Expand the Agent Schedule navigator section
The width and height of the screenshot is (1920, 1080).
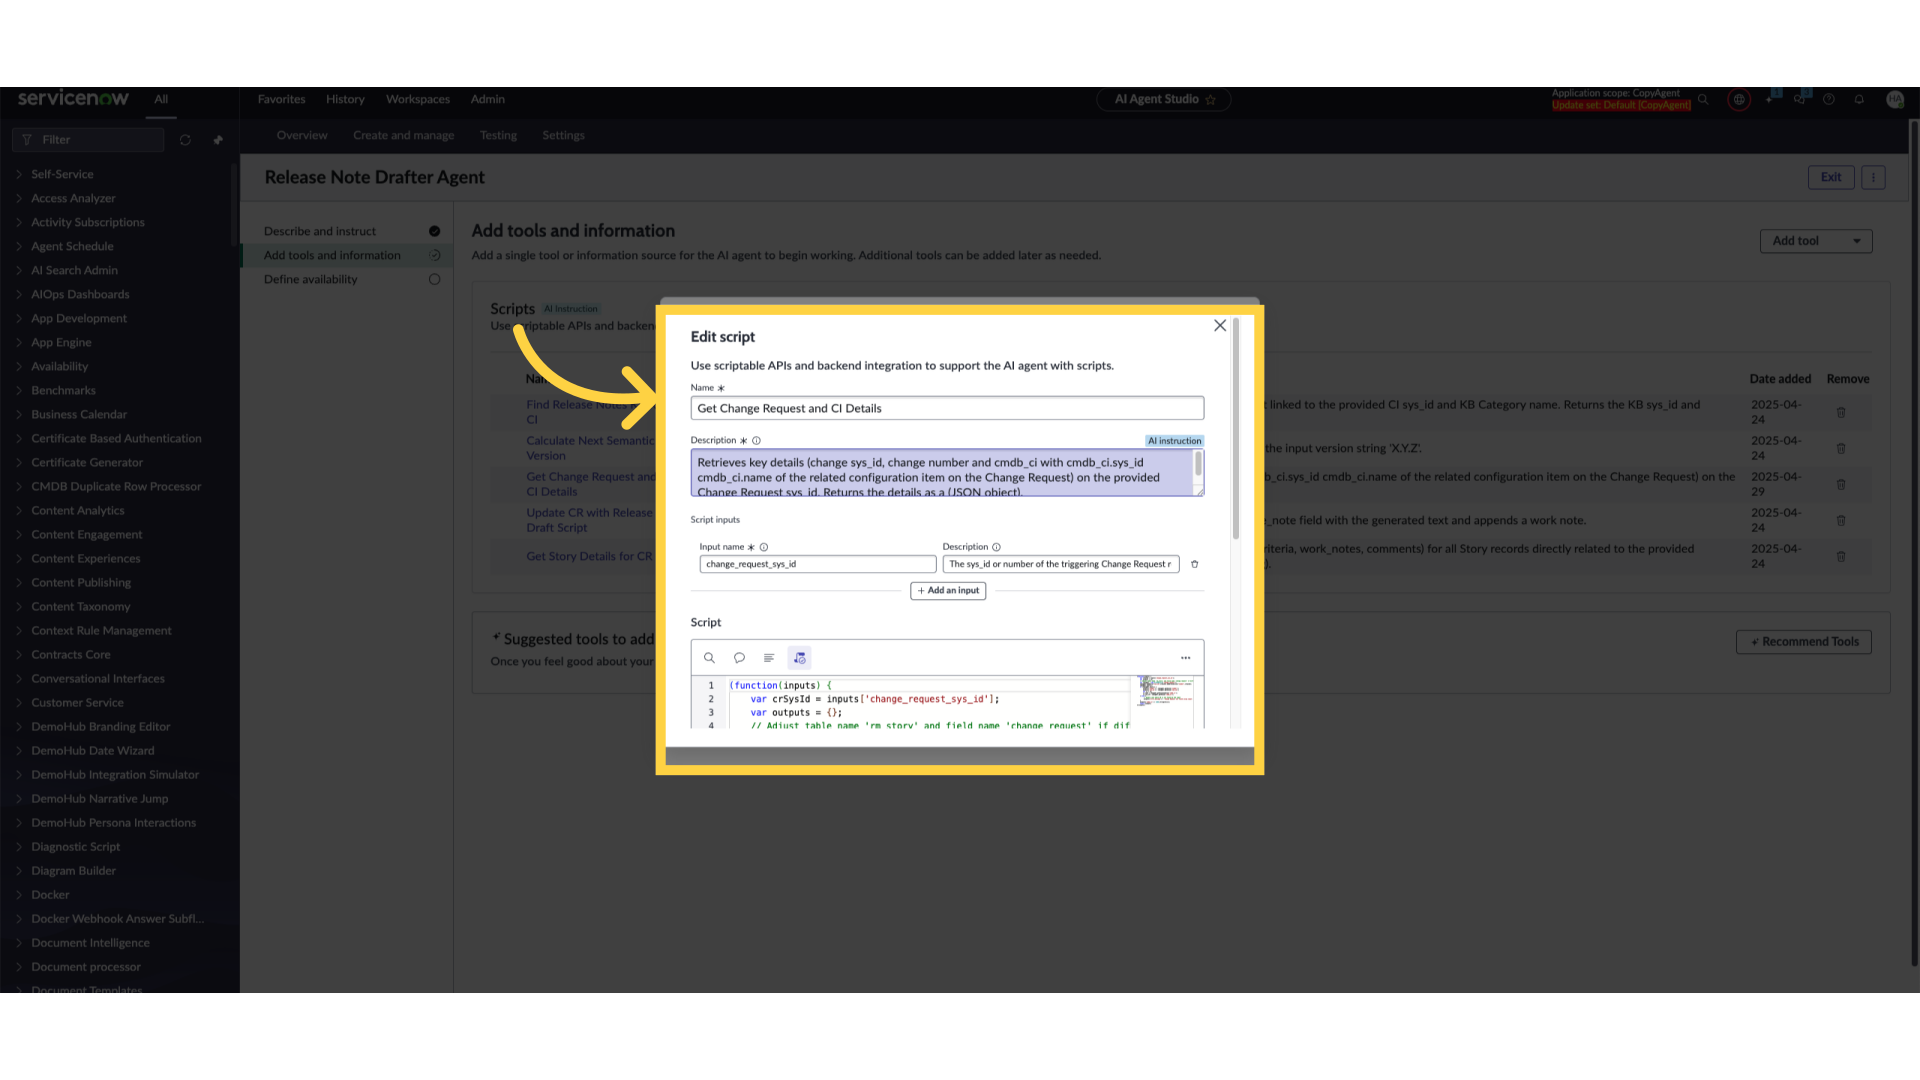point(19,246)
